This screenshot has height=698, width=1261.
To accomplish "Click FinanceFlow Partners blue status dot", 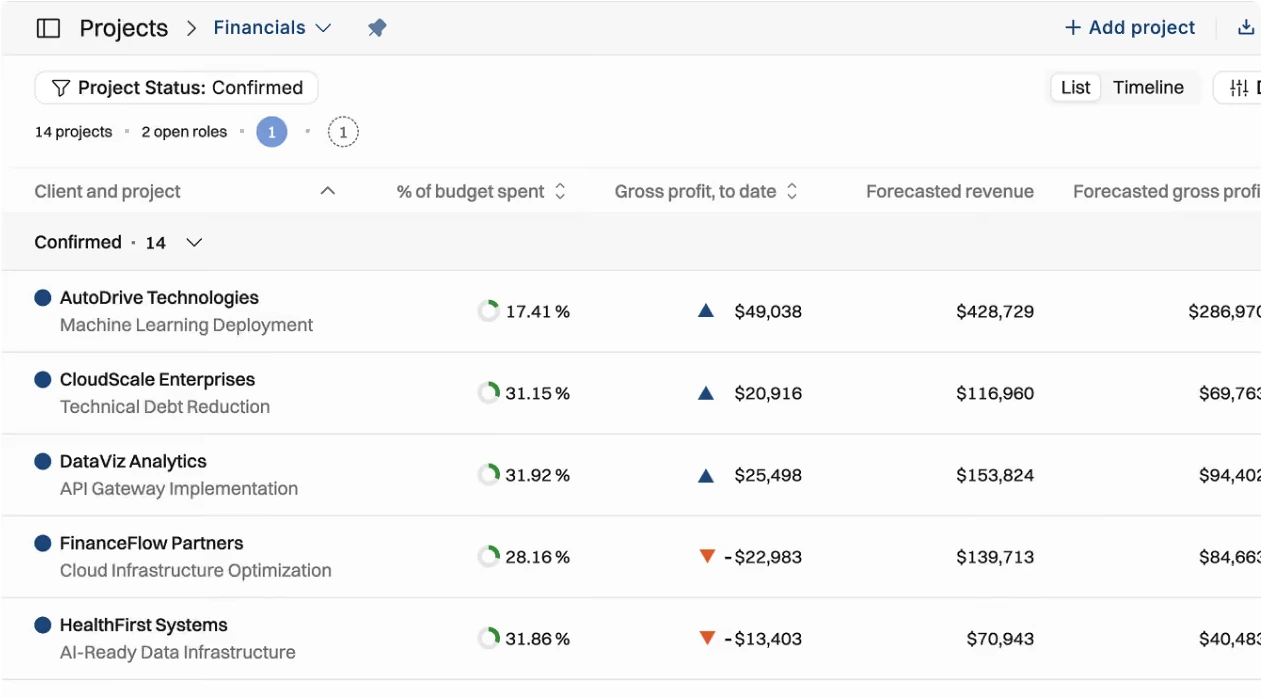I will pos(43,544).
